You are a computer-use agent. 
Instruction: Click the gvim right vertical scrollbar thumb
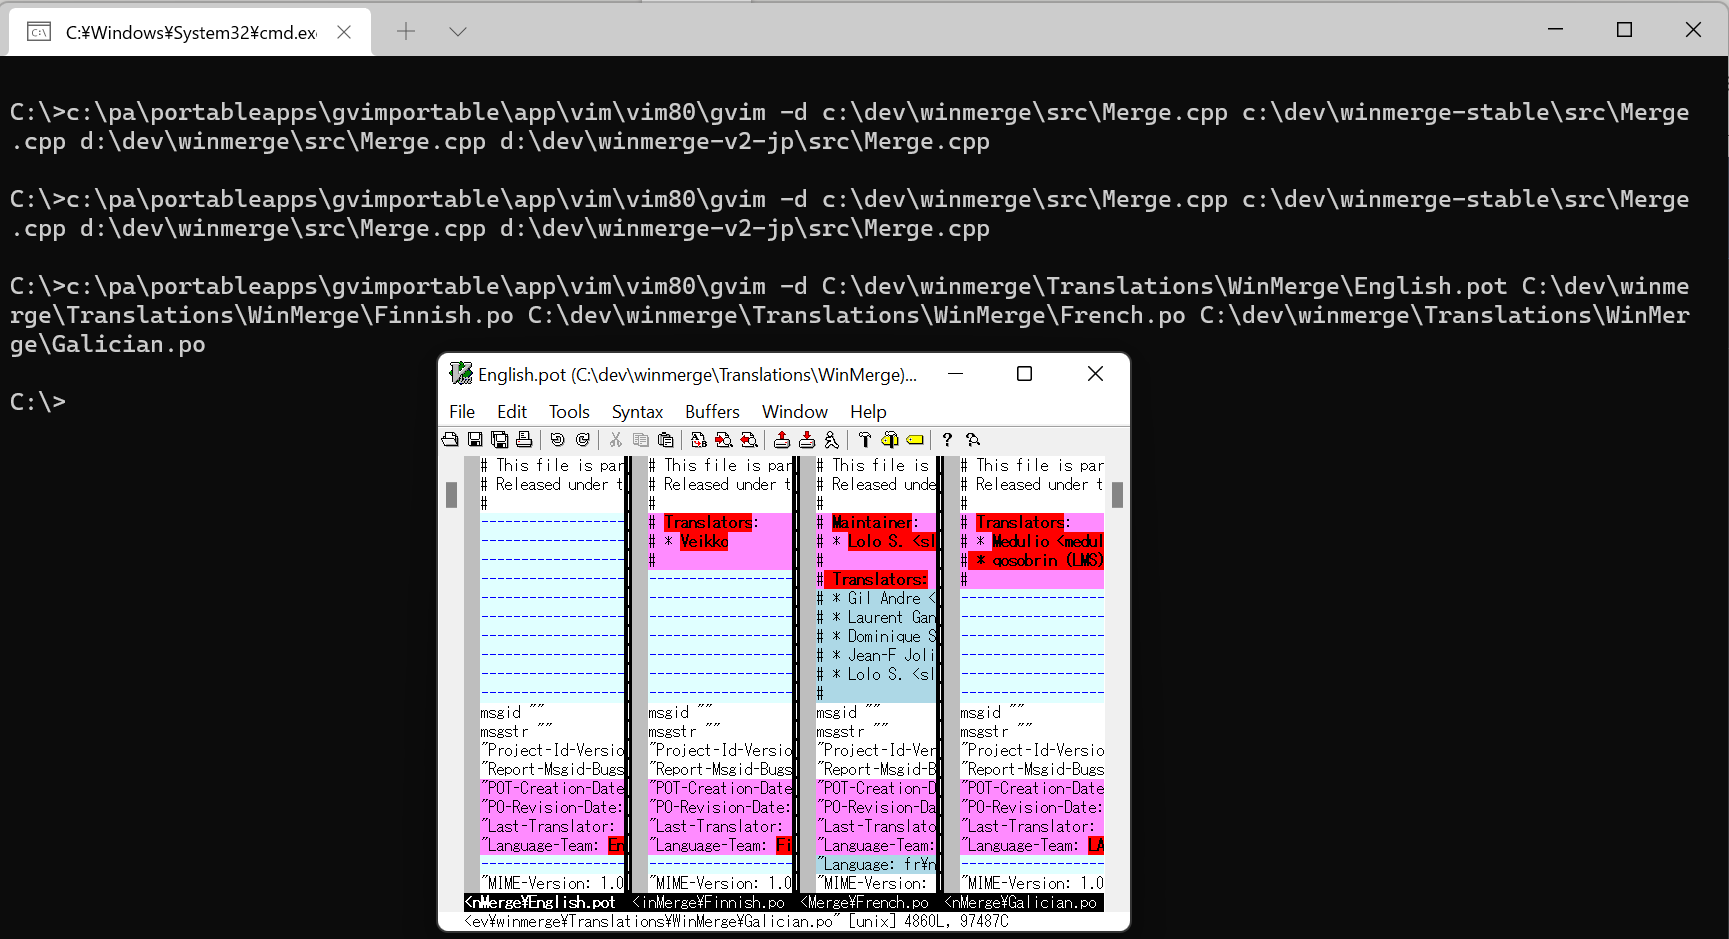pos(1117,495)
